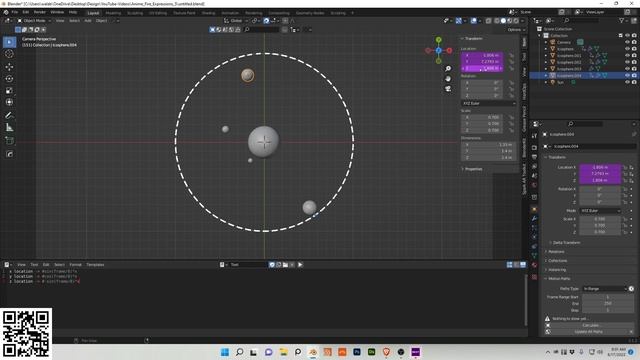
Task: Switch to the Animation workspace tab
Action: point(230,13)
